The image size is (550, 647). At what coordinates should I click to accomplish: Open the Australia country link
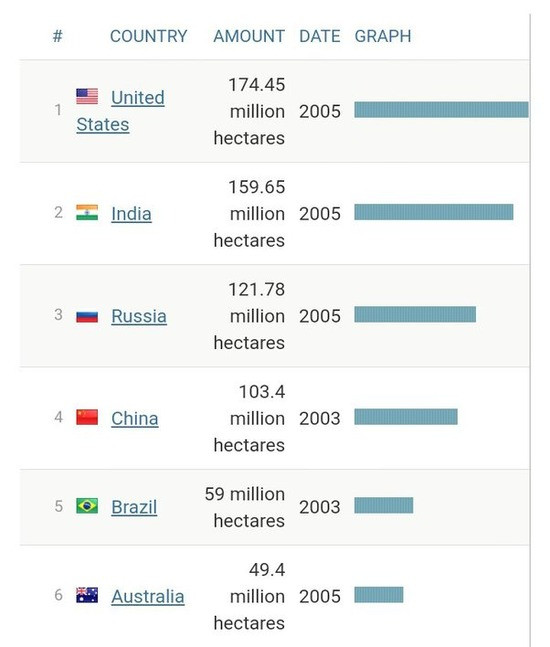pyautogui.click(x=148, y=597)
